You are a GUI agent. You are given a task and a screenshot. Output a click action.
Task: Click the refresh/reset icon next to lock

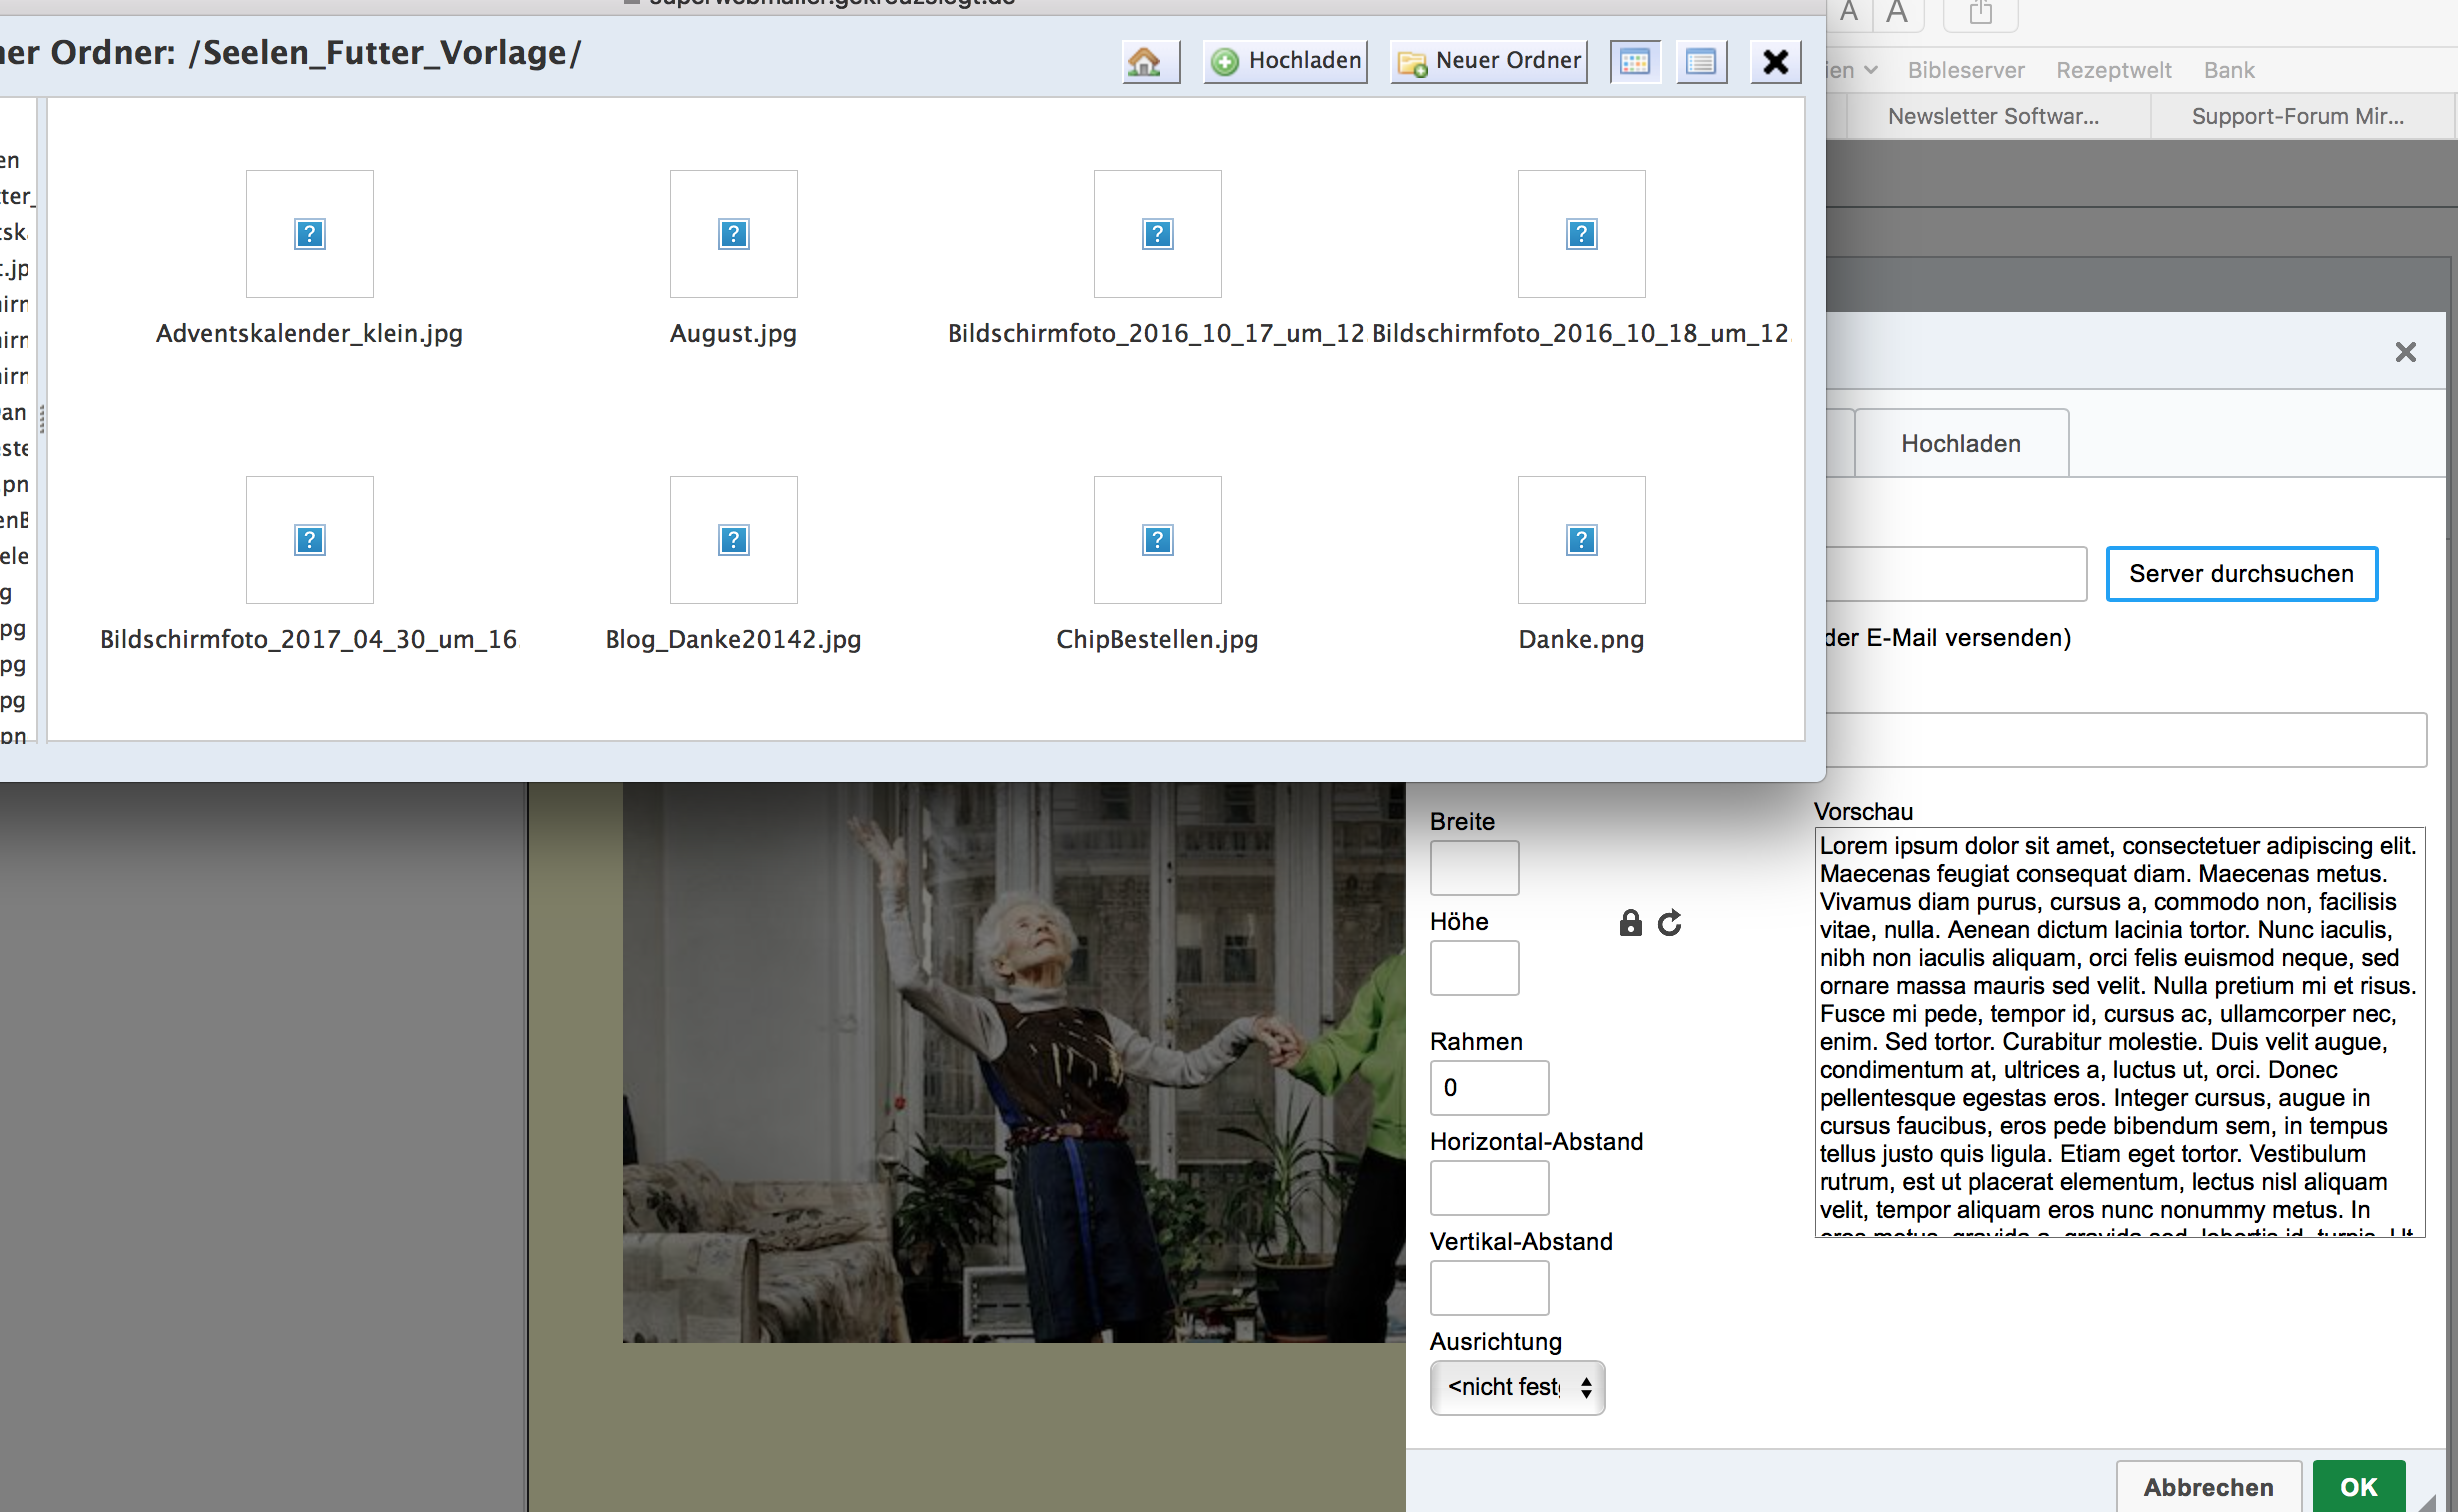click(x=1668, y=922)
